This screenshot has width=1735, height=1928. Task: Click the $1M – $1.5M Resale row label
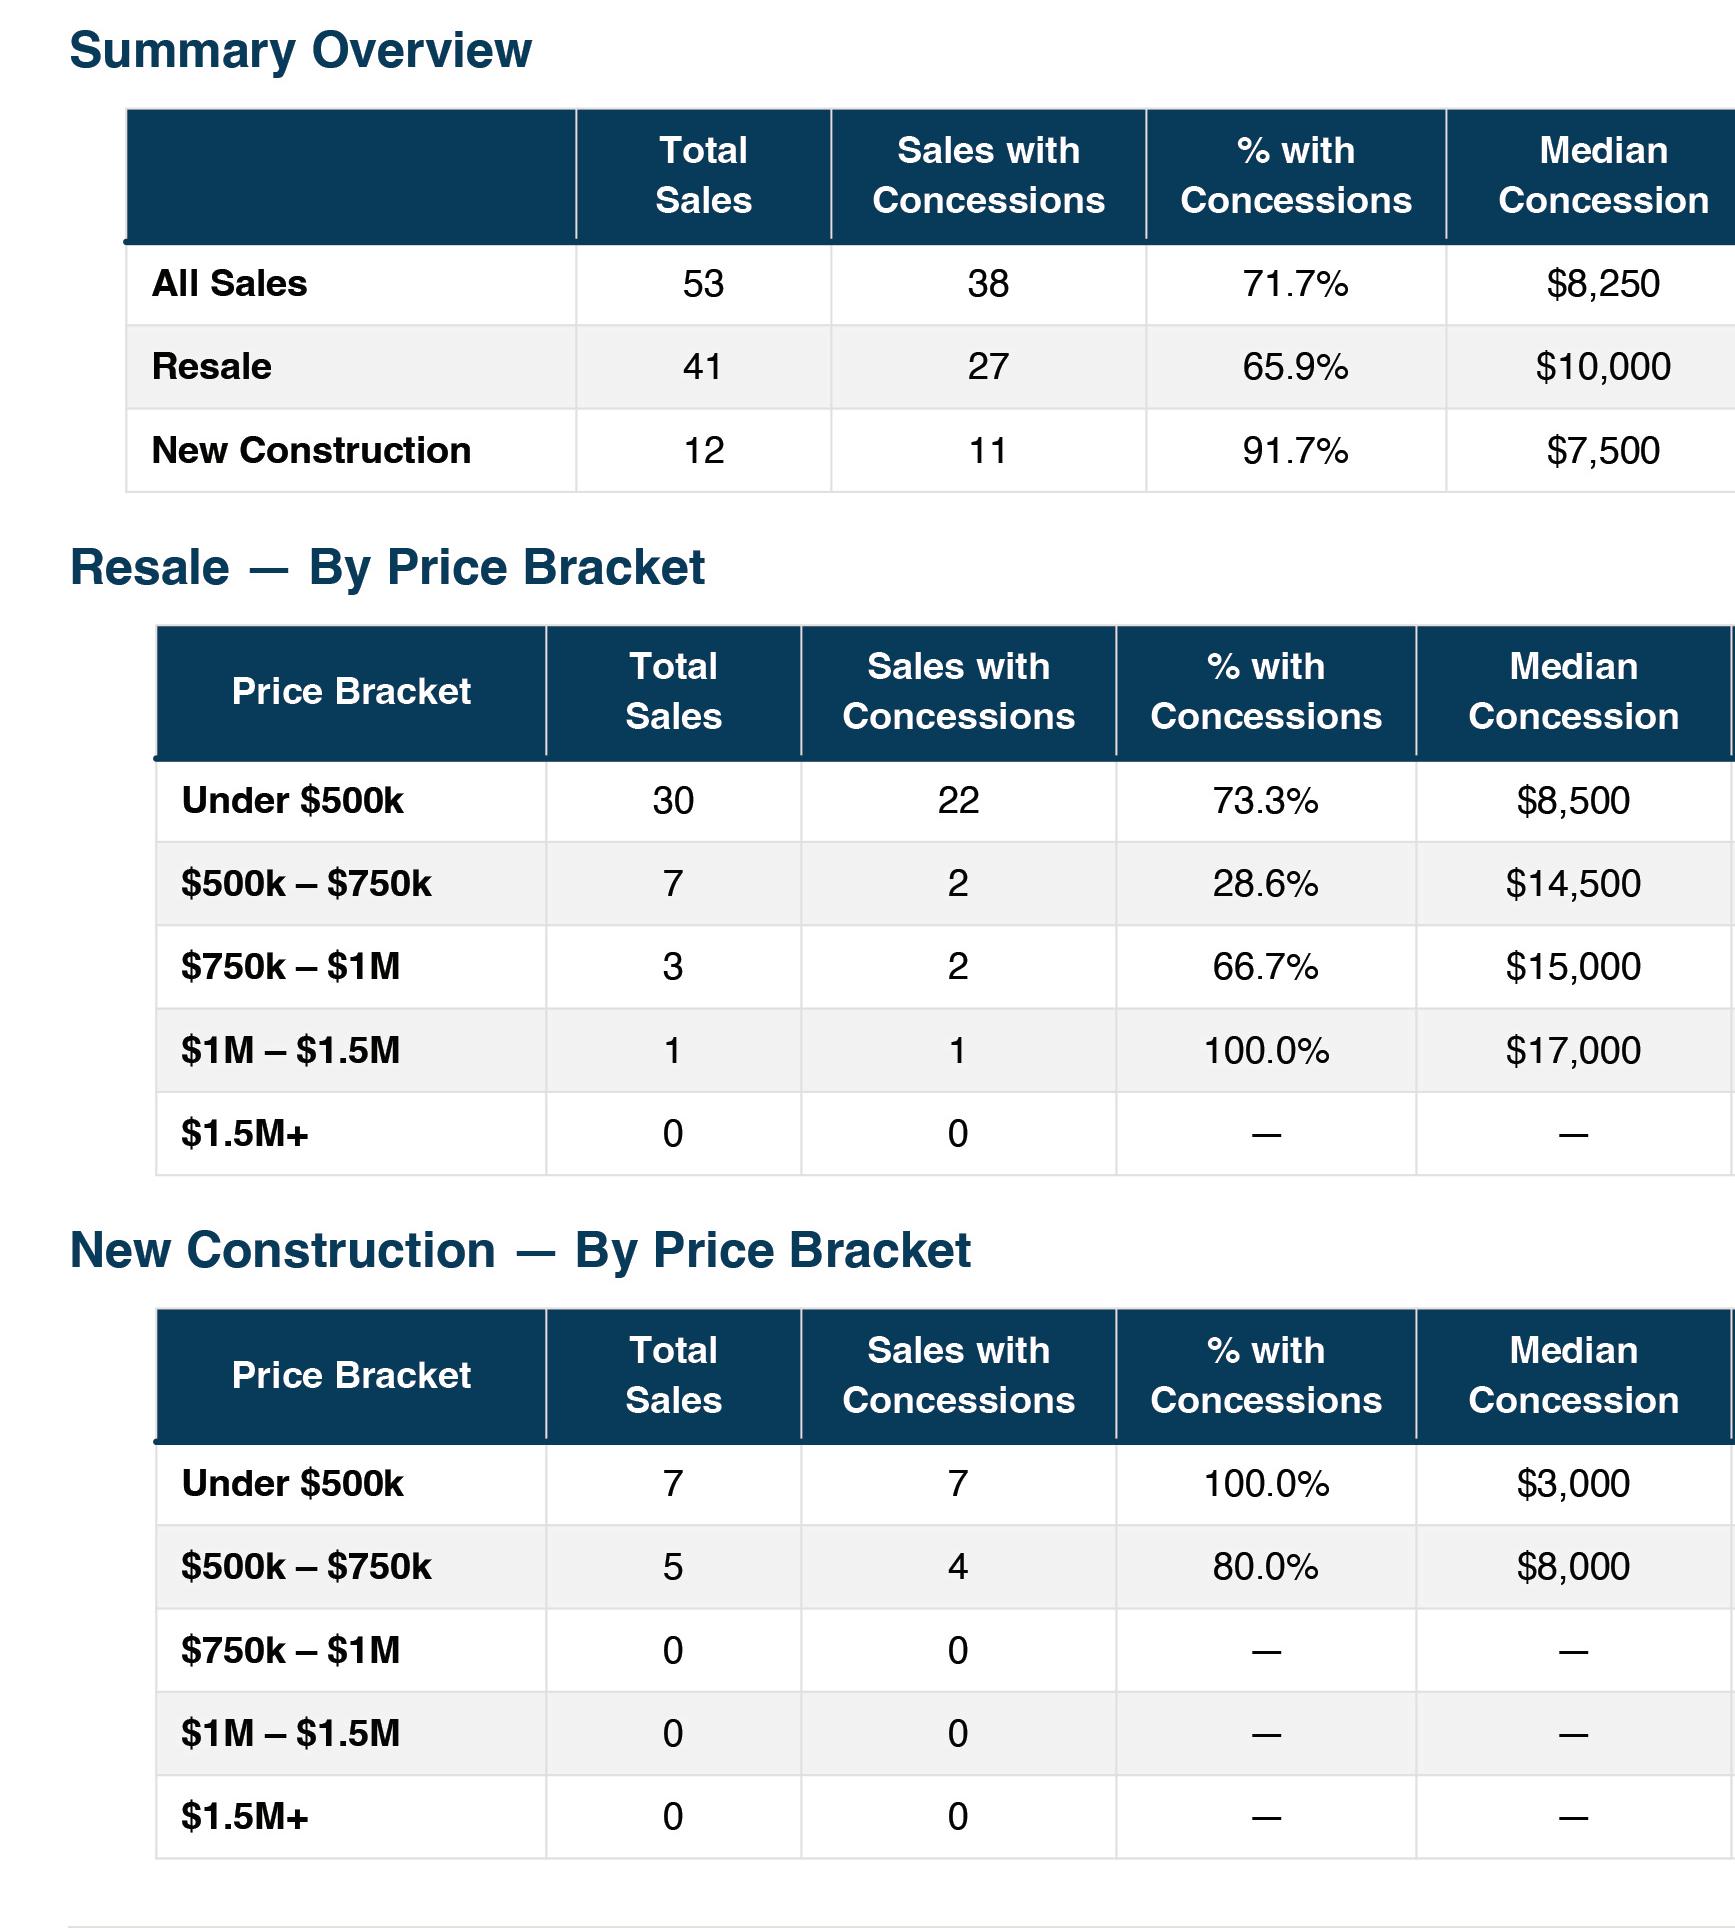(290, 1050)
